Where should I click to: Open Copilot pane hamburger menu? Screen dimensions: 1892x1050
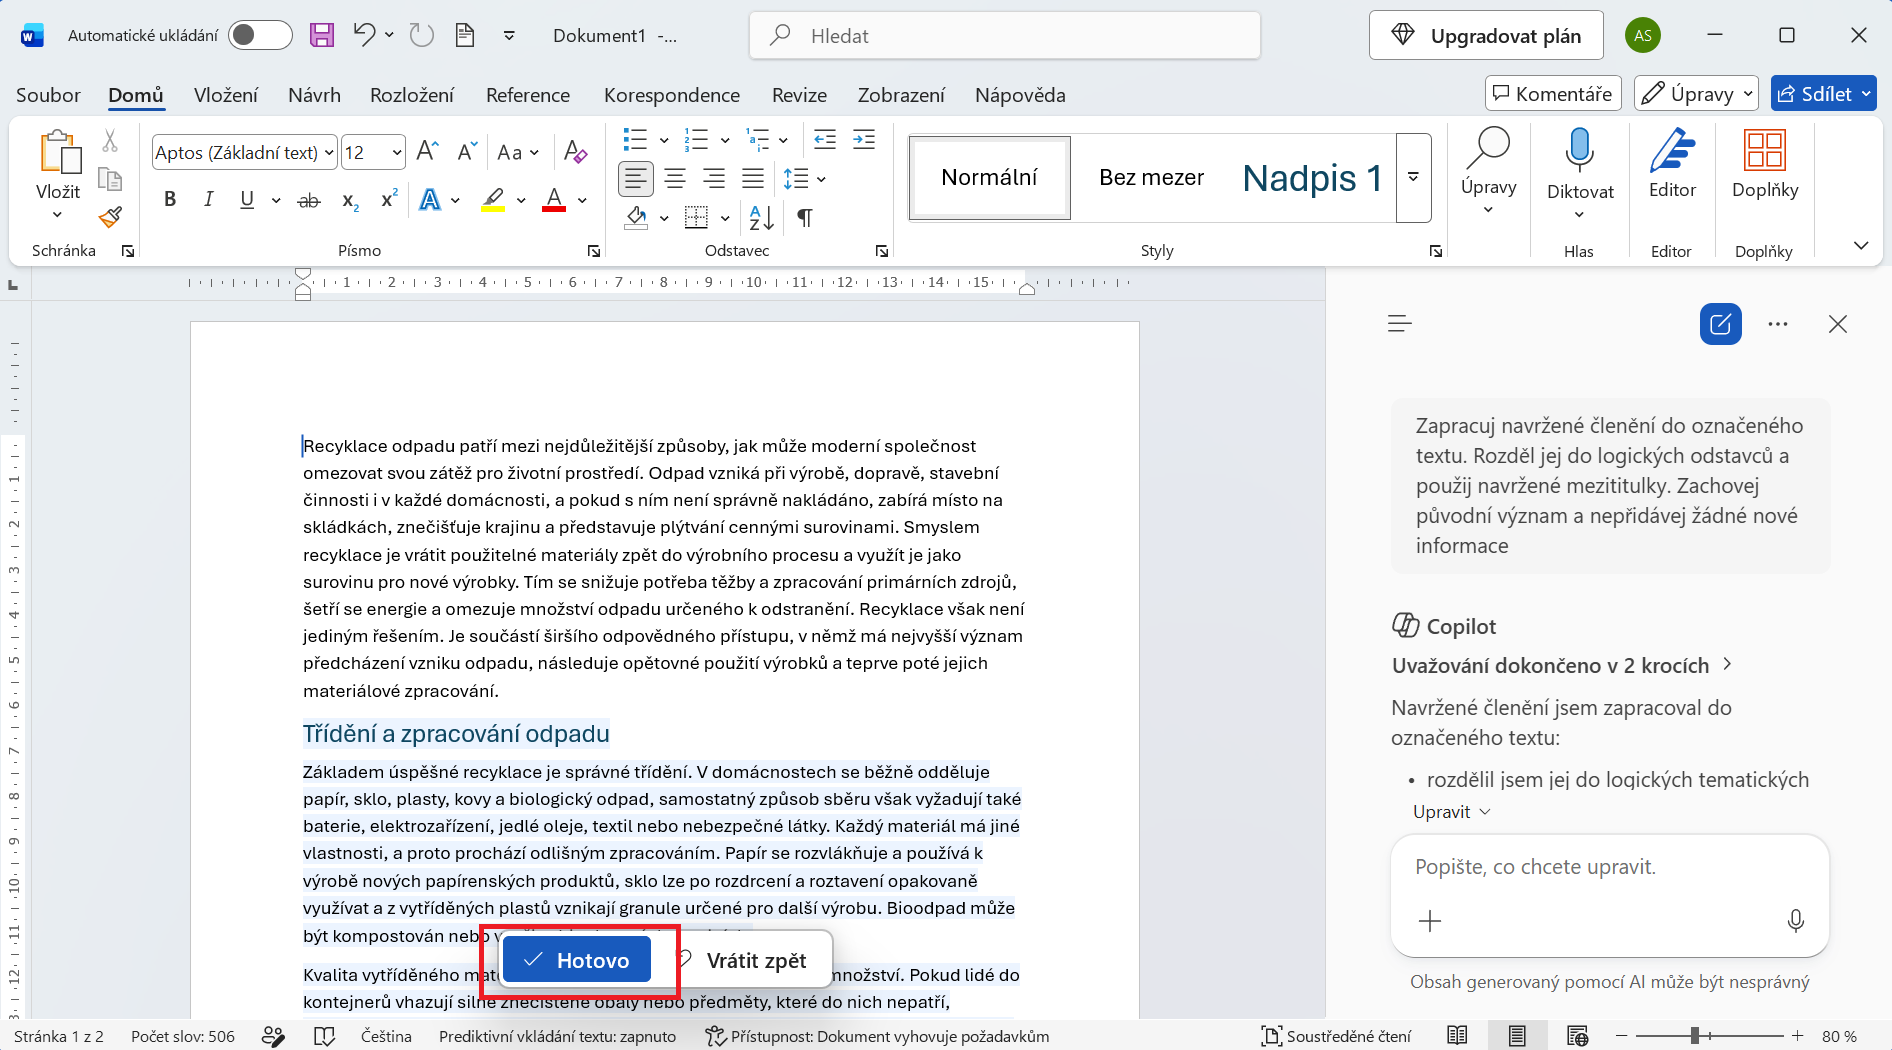coord(1400,323)
